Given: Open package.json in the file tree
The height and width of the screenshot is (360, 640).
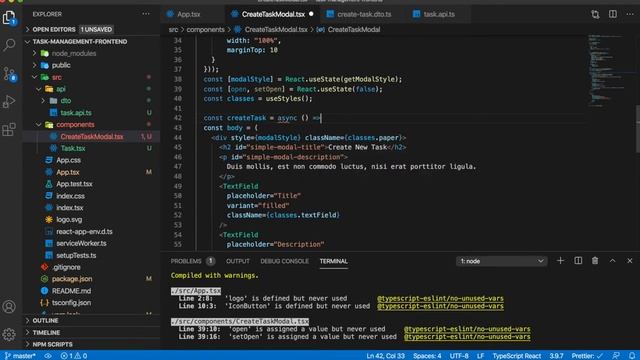Looking at the screenshot, I should pyautogui.click(x=72, y=279).
